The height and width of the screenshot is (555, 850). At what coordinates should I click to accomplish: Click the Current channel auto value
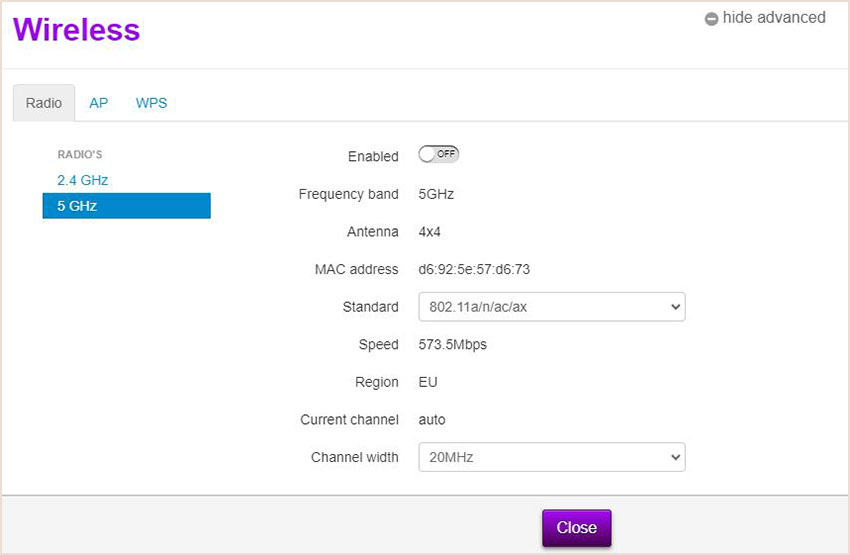[432, 420]
